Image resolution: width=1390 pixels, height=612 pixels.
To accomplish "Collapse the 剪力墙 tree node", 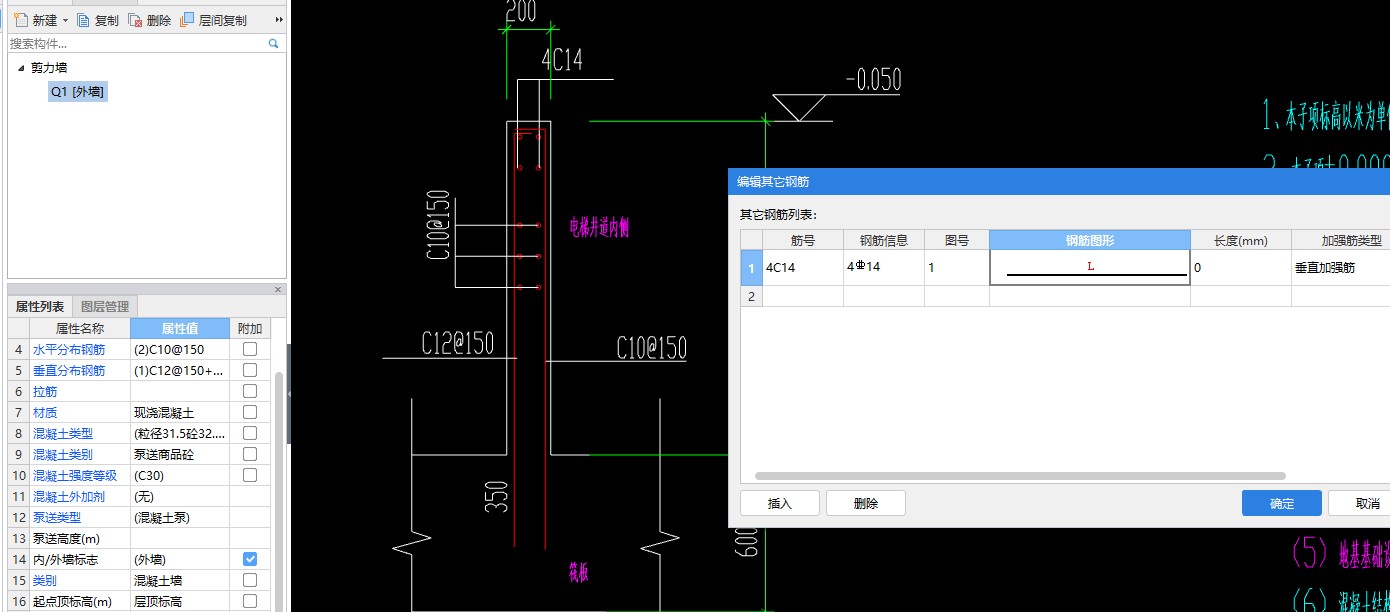I will 21,68.
